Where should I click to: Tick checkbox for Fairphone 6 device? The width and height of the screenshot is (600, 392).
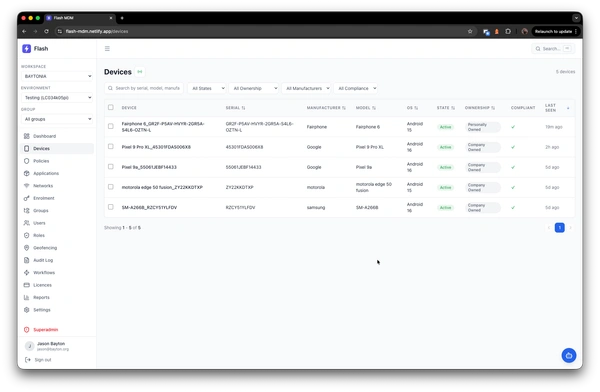[111, 126]
